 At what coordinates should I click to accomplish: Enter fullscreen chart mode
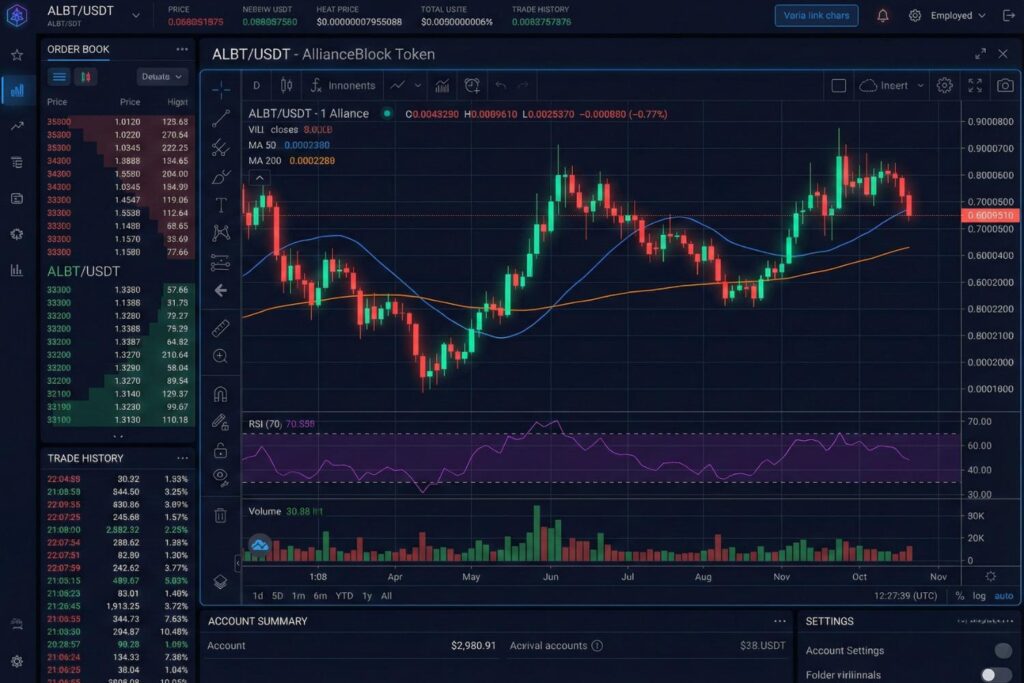[x=975, y=86]
